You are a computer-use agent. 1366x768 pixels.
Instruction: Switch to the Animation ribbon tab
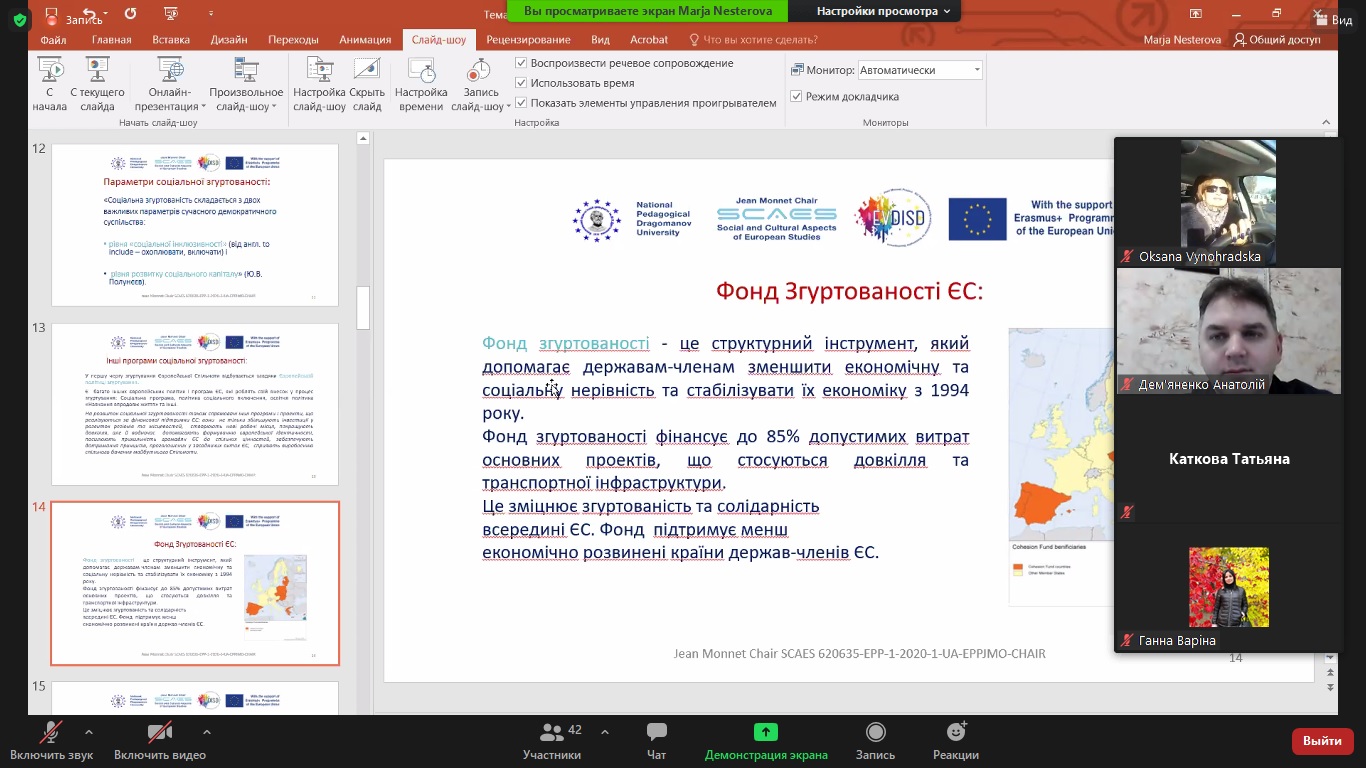(x=364, y=40)
